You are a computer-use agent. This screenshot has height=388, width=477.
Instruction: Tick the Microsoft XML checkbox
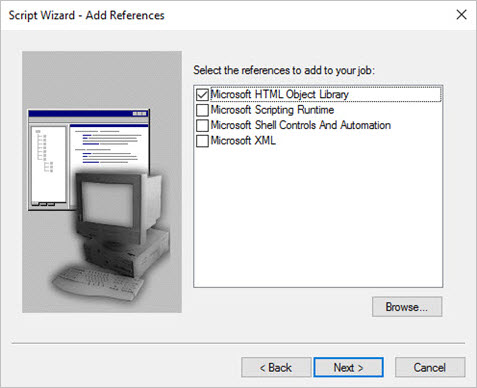[202, 141]
